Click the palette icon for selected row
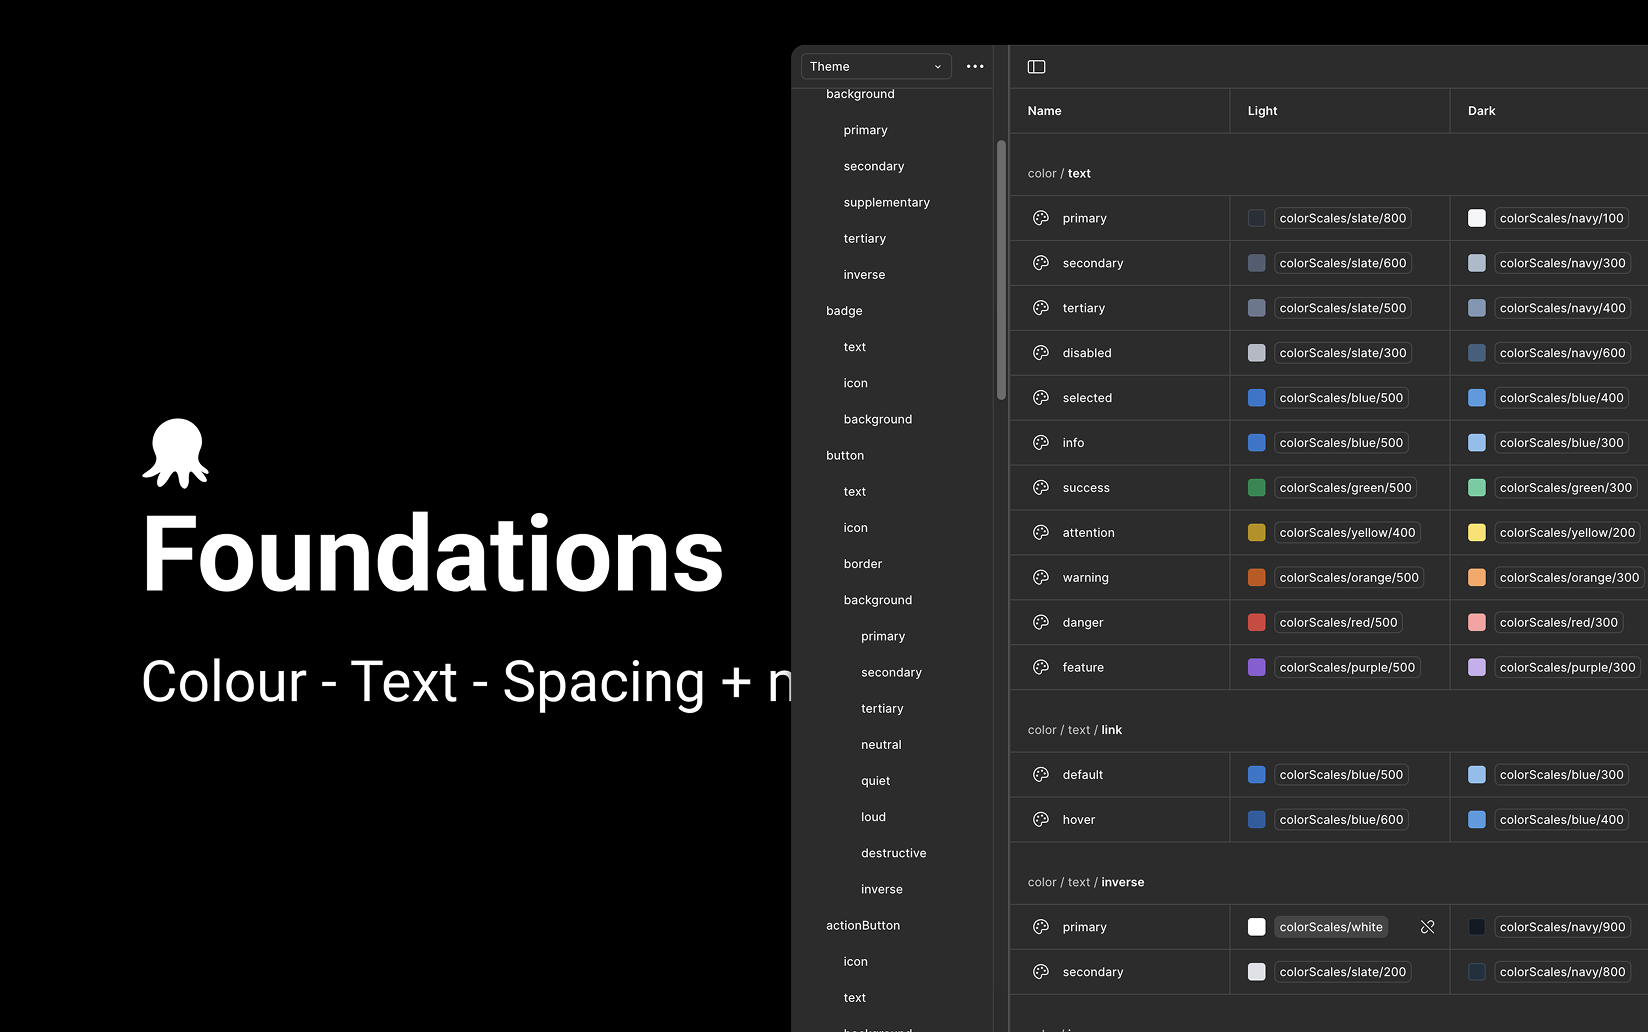 pyautogui.click(x=1041, y=398)
